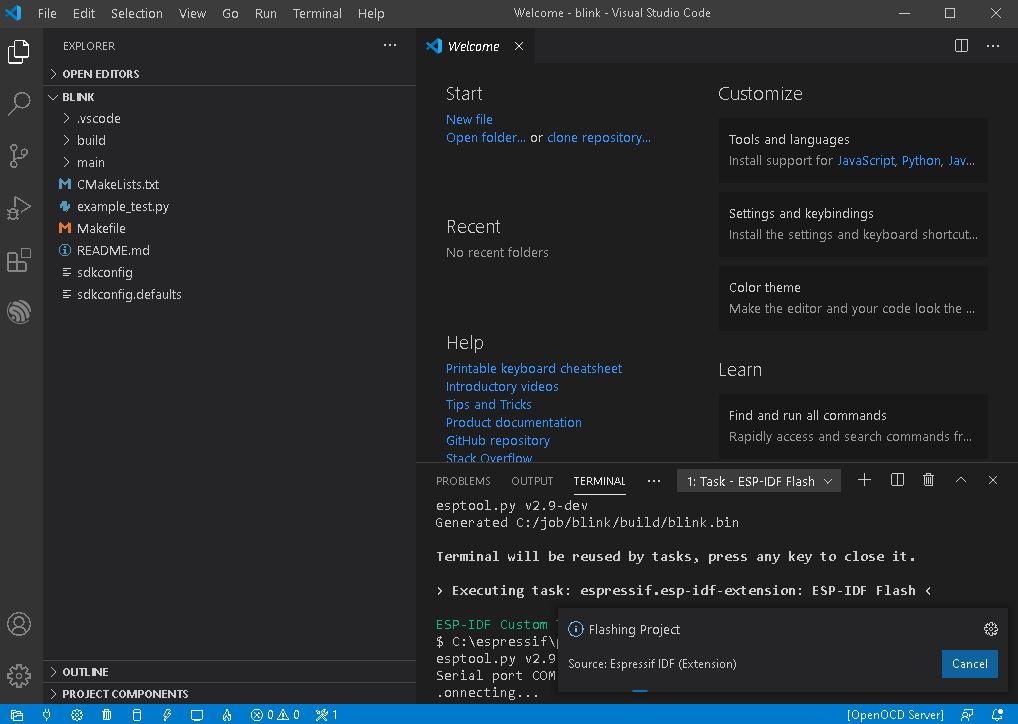The width and height of the screenshot is (1018, 724).
Task: Open the Introductory videos link
Action: tap(502, 386)
